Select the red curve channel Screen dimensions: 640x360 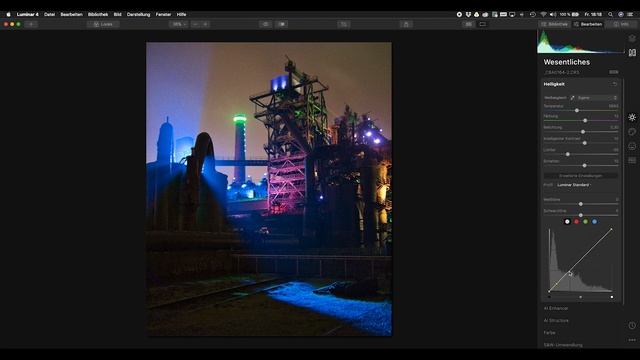point(576,222)
